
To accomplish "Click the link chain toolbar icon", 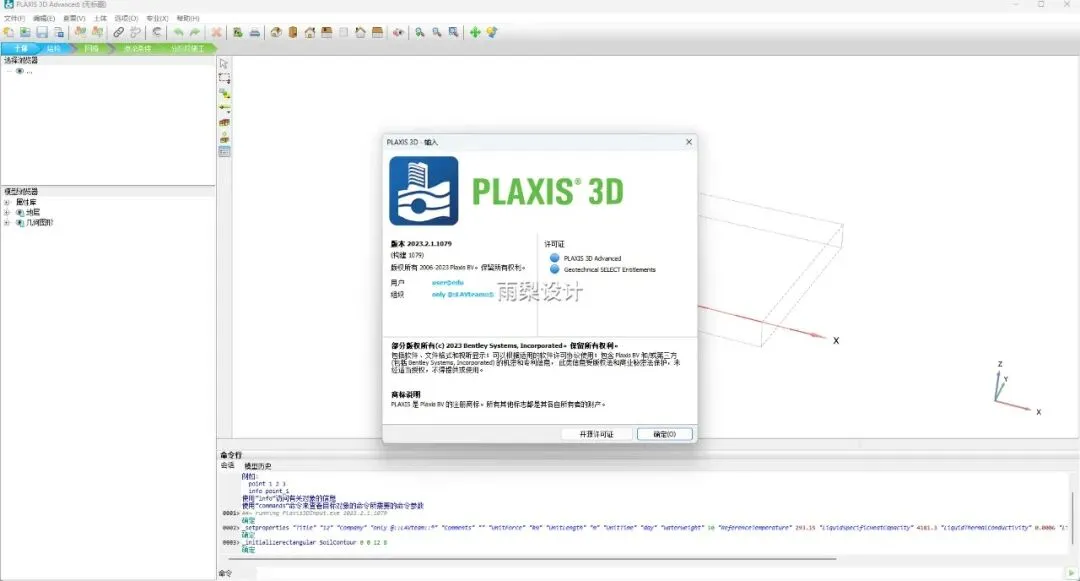I will pyautogui.click(x=118, y=32).
